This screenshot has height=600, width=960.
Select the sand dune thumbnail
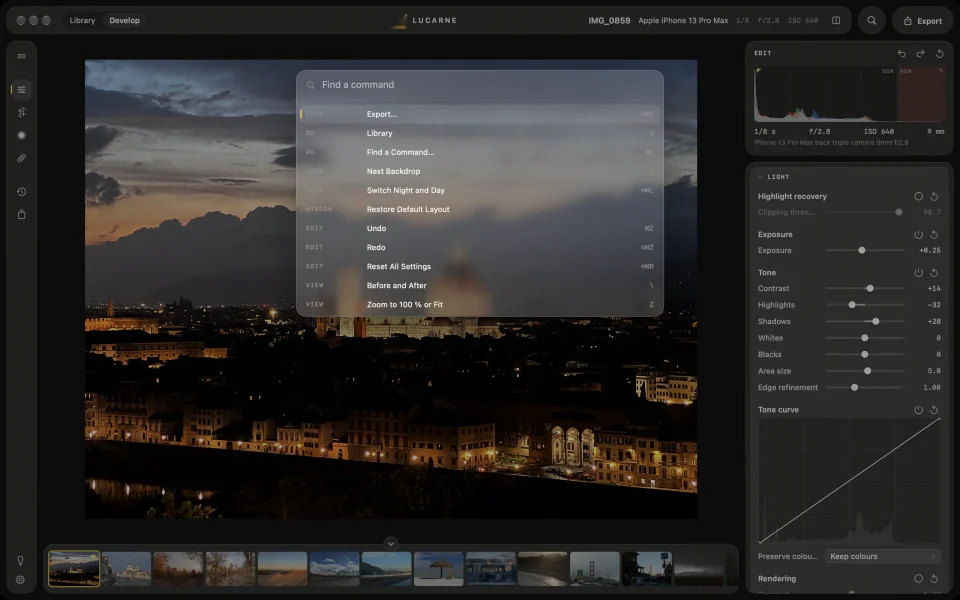tap(282, 569)
